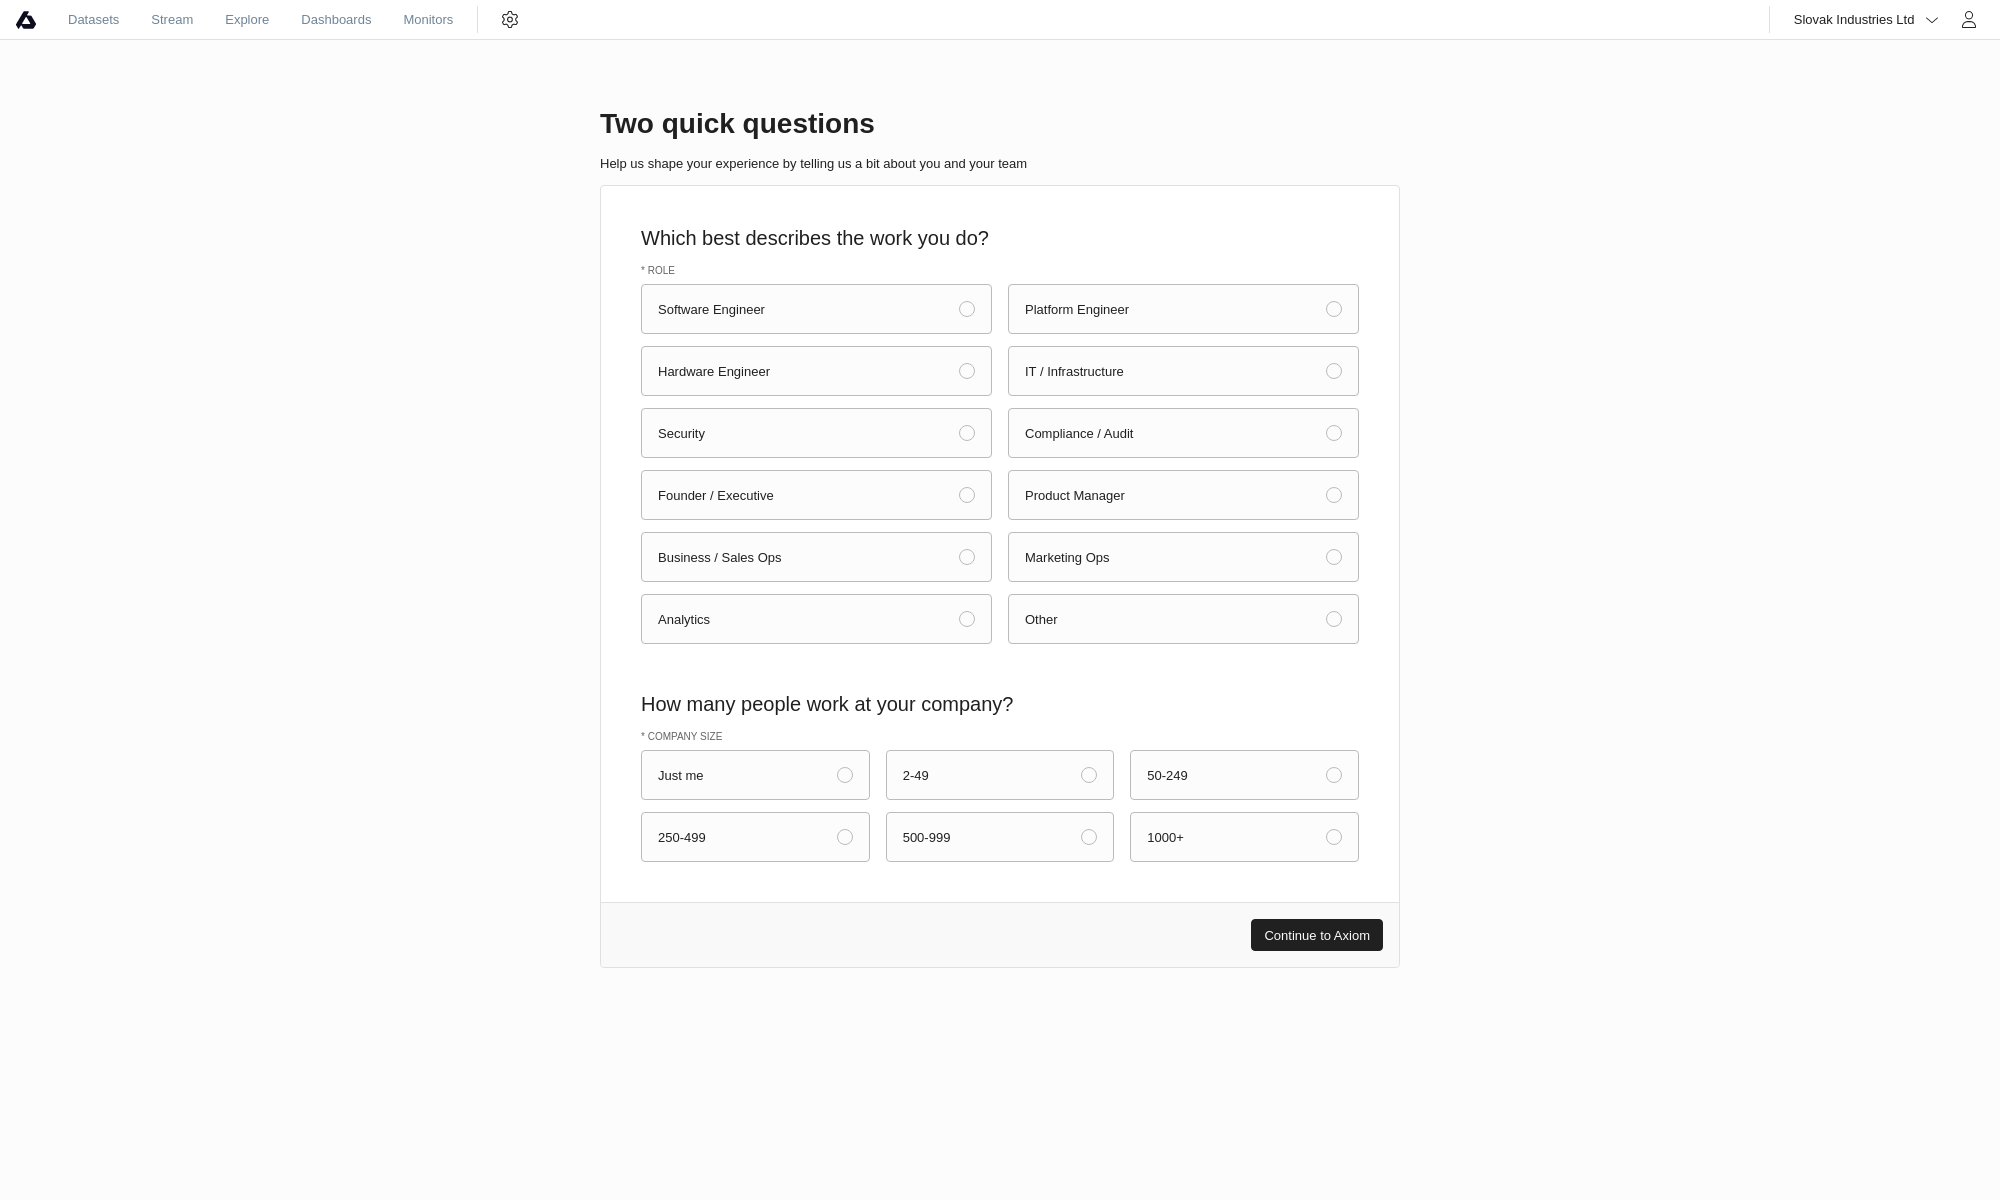Open the Stream page
This screenshot has height=1200, width=2000.
point(172,20)
